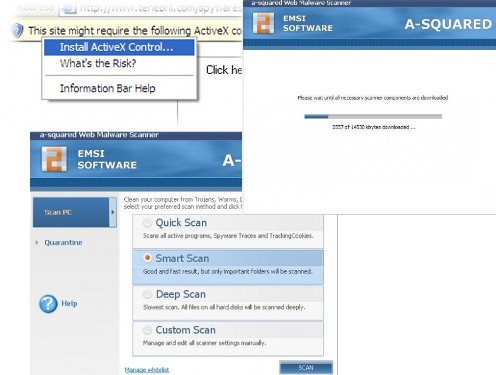
Task: Click the Emsi Software logo in the scanner window
Action: click(54, 159)
